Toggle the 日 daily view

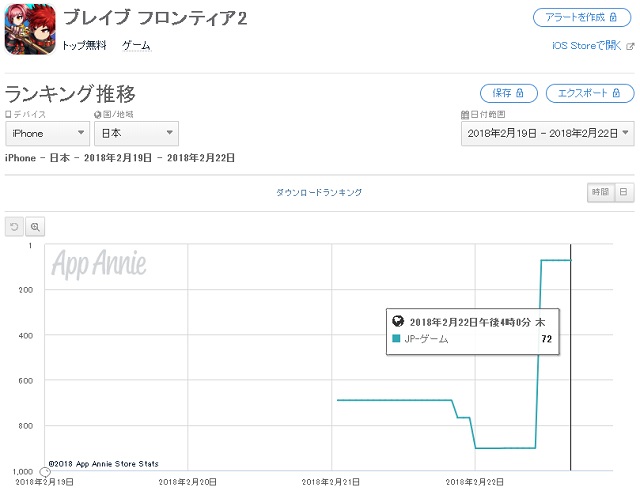point(623,192)
